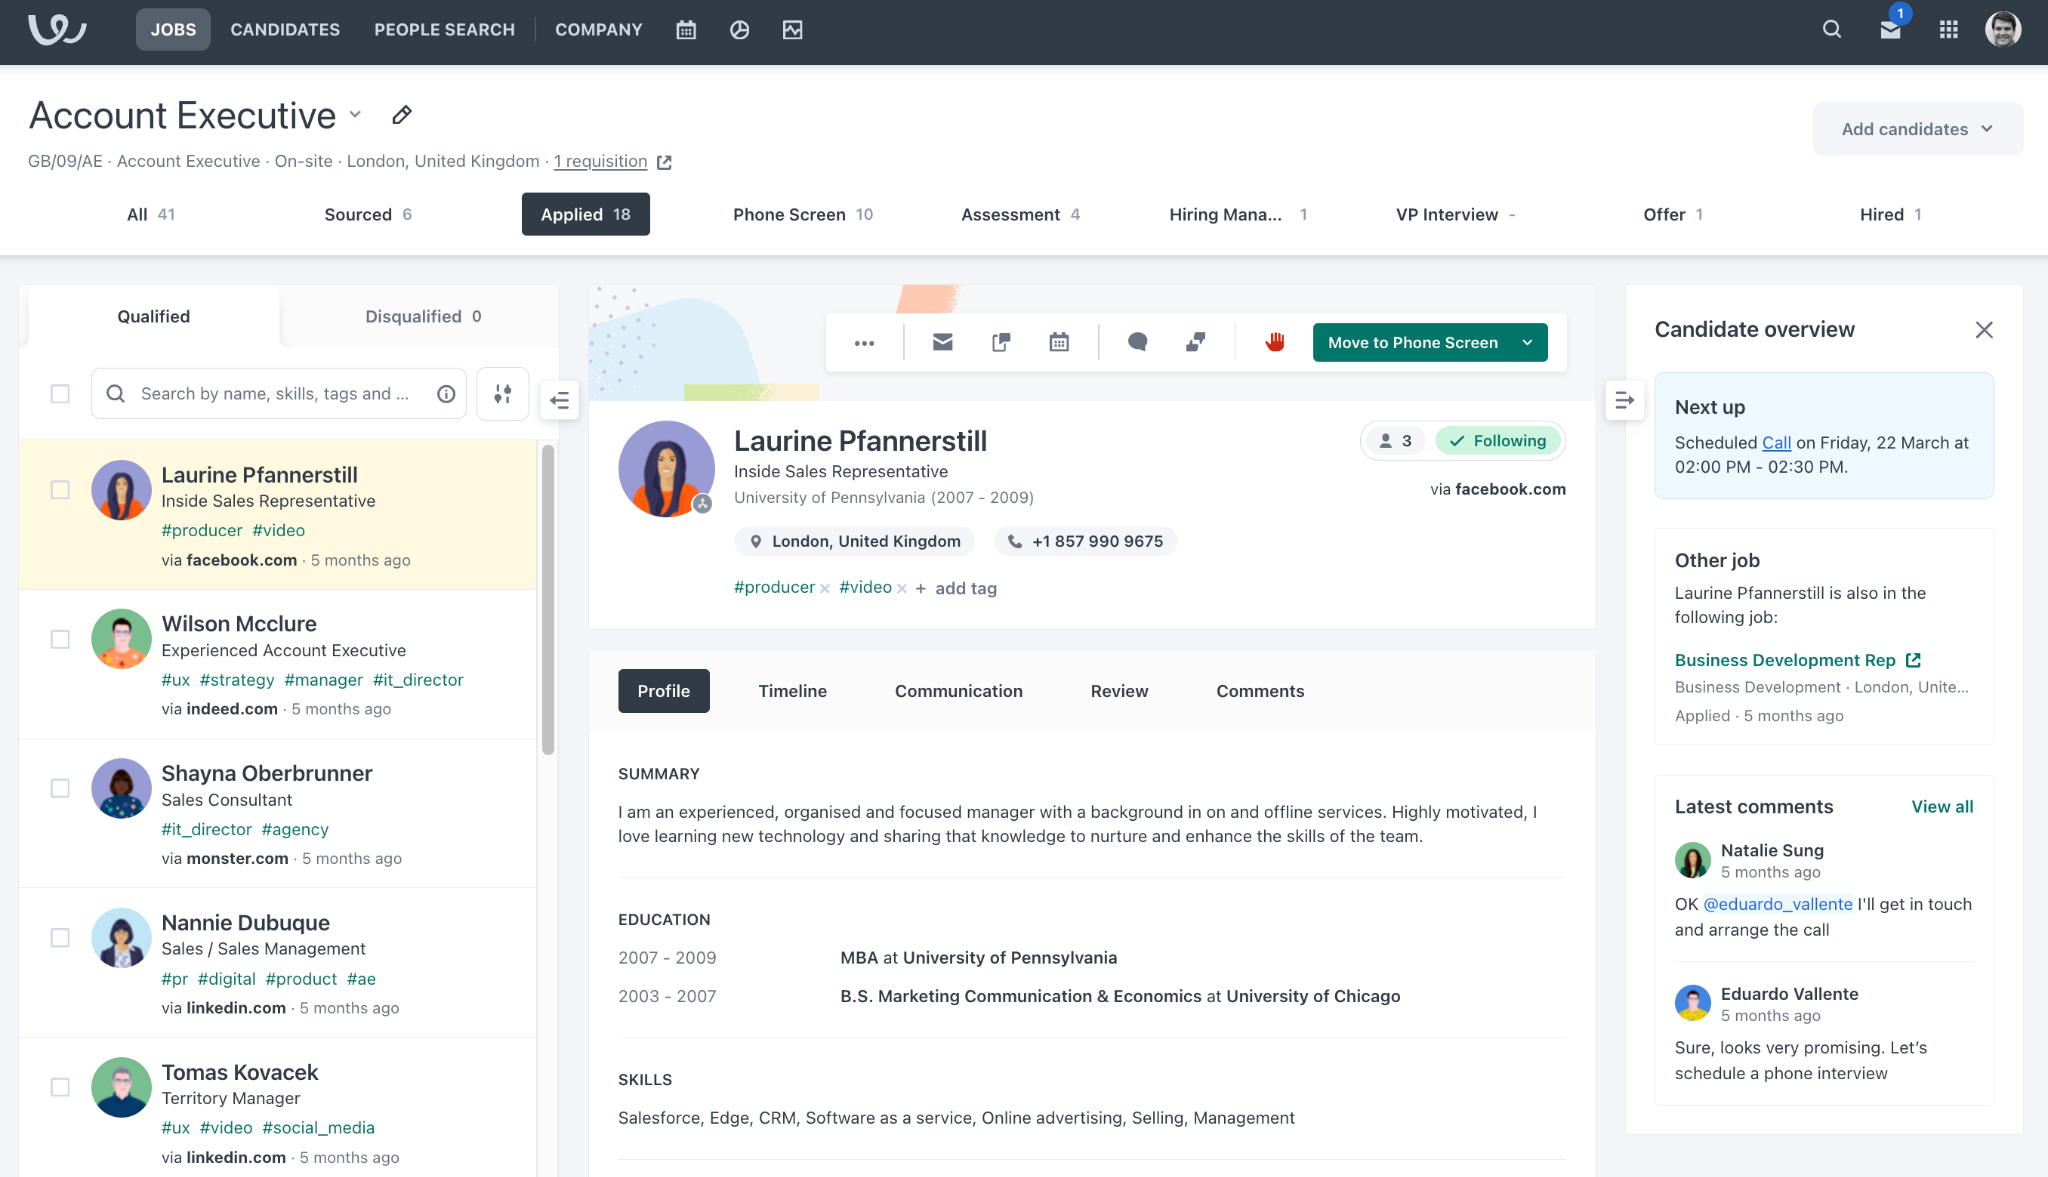Click the speech bubble comment icon
Image resolution: width=2048 pixels, height=1177 pixels.
(1137, 342)
